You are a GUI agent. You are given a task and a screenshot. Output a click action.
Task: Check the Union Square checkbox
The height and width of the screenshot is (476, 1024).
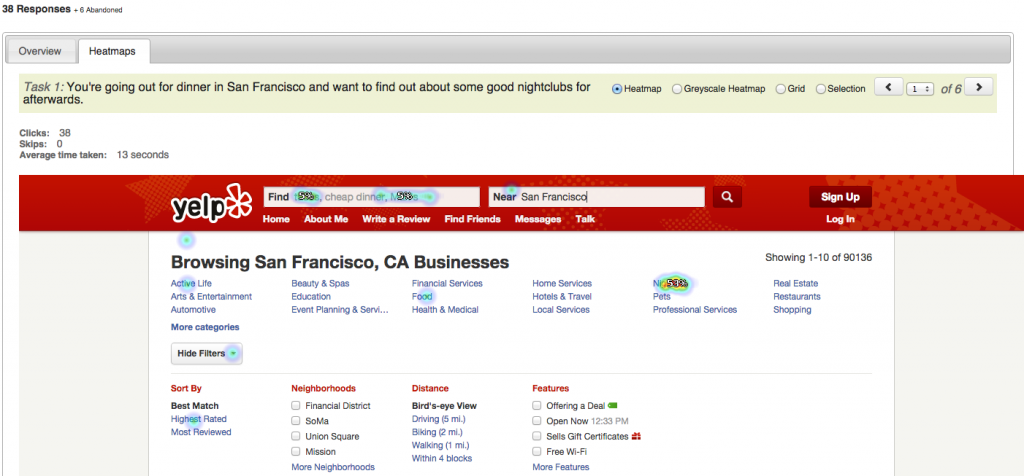[296, 436]
